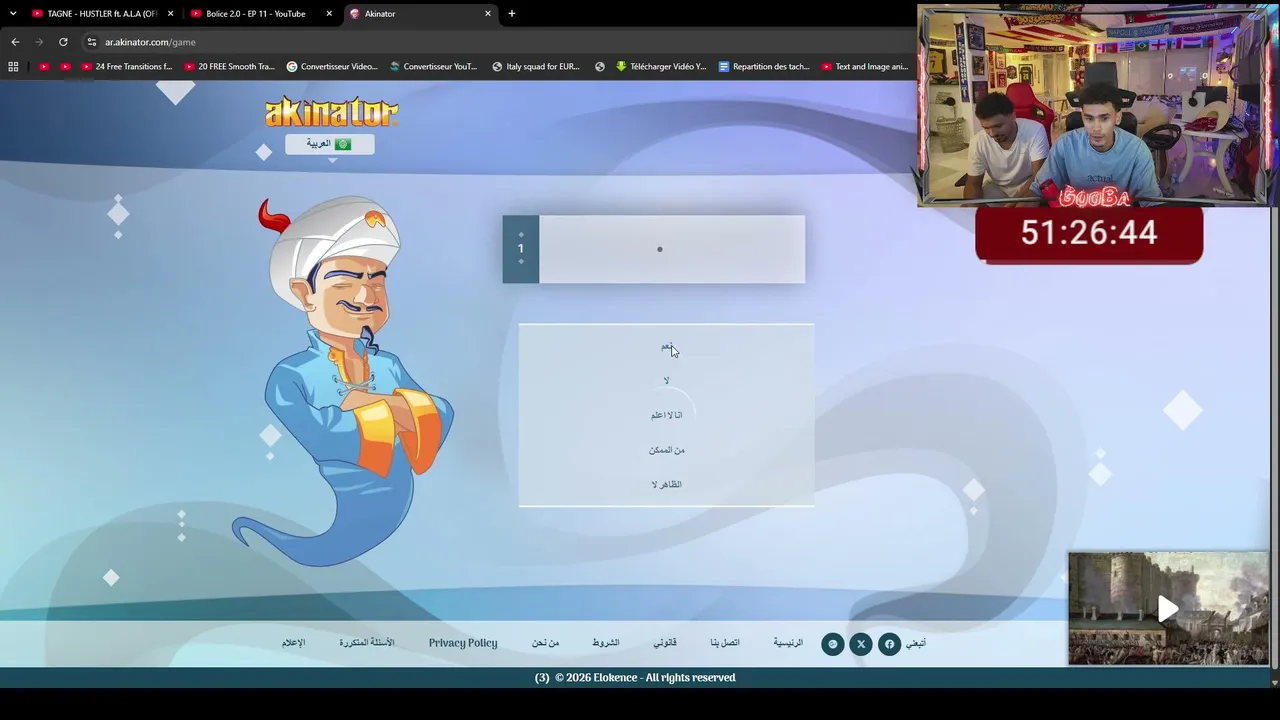Switch to the Bolice 2.0 - EP 11 tab

pos(256,14)
